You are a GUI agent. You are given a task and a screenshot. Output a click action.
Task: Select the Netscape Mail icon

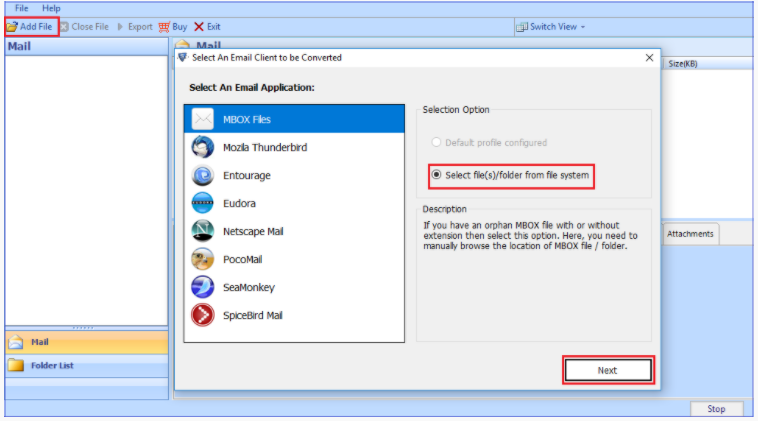(203, 231)
